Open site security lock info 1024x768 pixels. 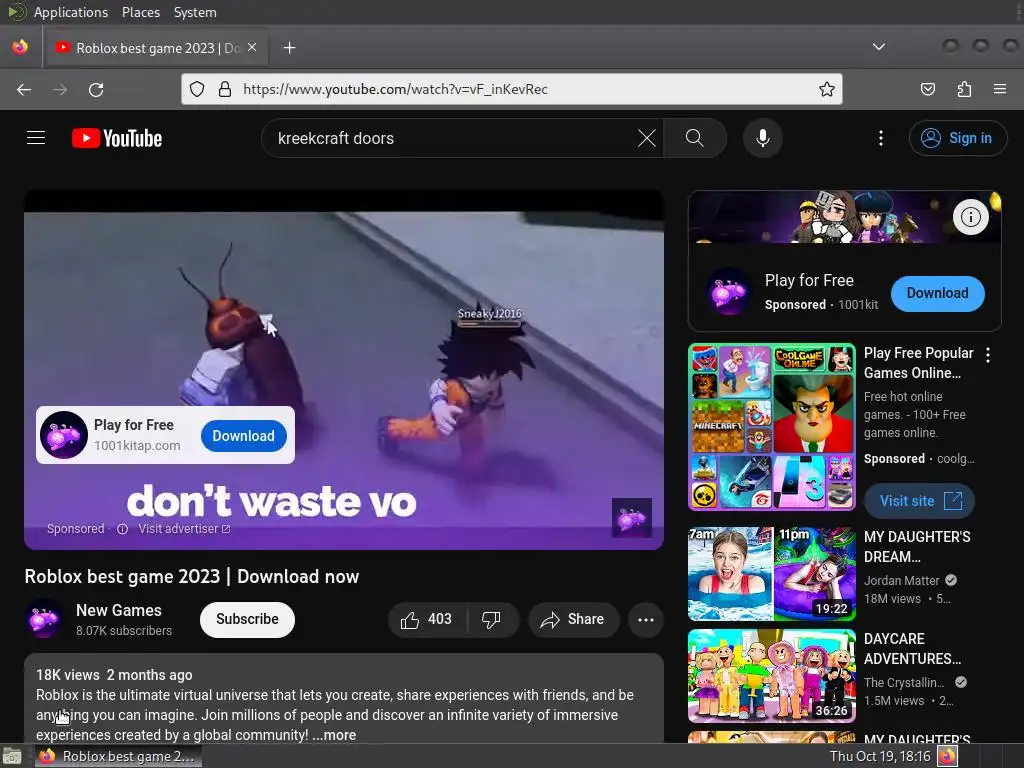coord(225,89)
